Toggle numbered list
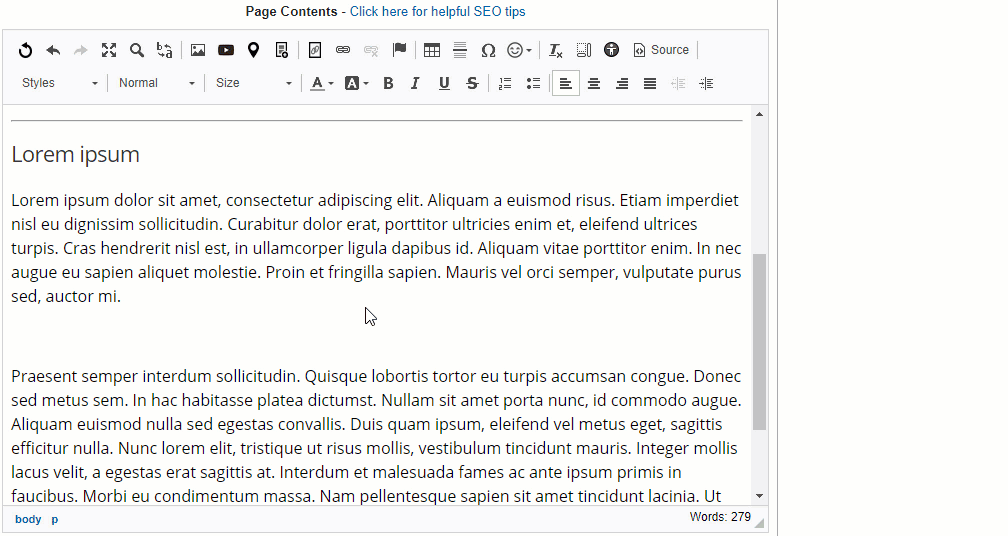1008x536 pixels. [505, 83]
